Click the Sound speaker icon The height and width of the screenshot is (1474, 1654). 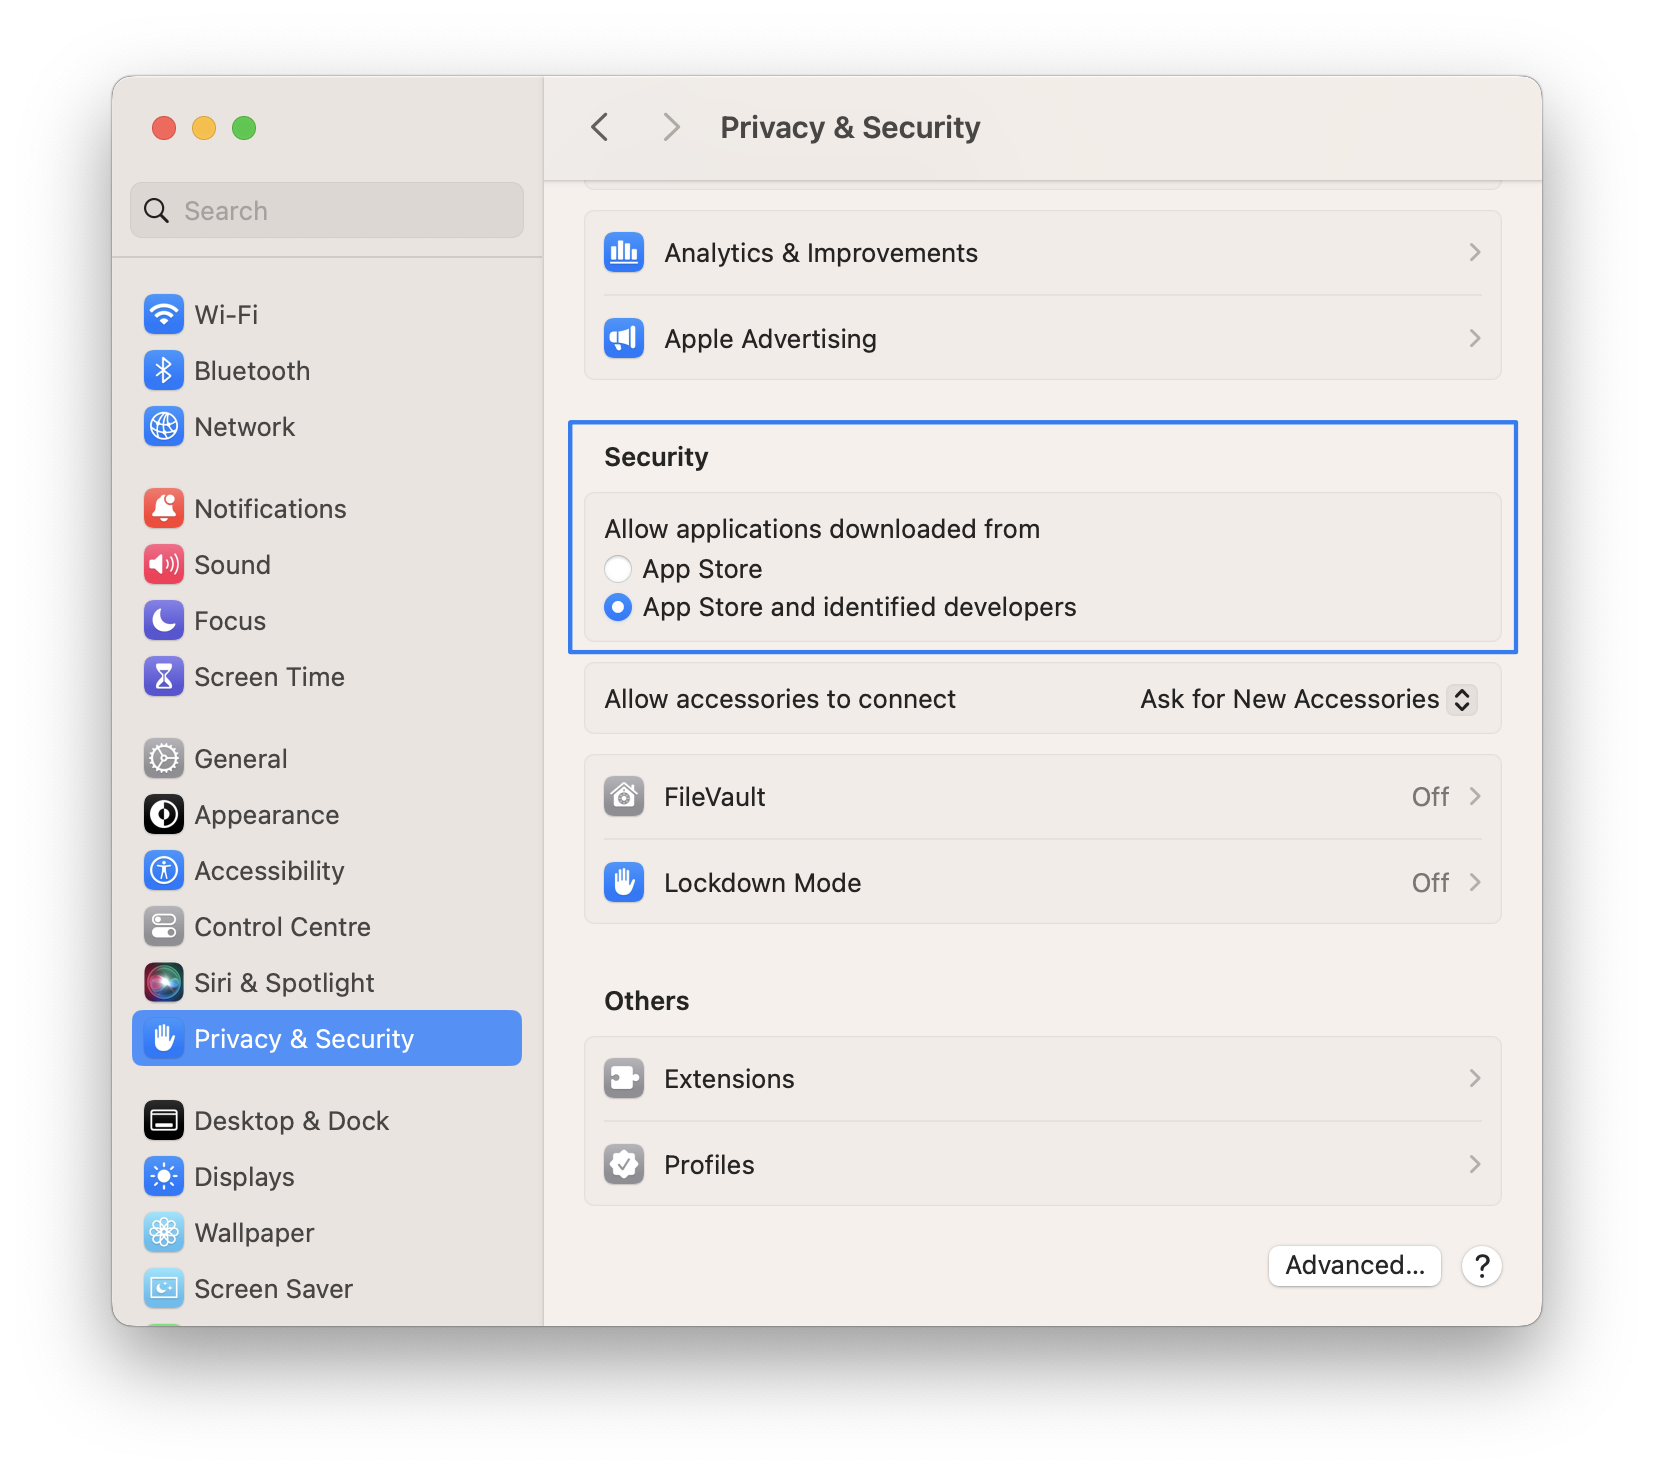click(x=164, y=564)
